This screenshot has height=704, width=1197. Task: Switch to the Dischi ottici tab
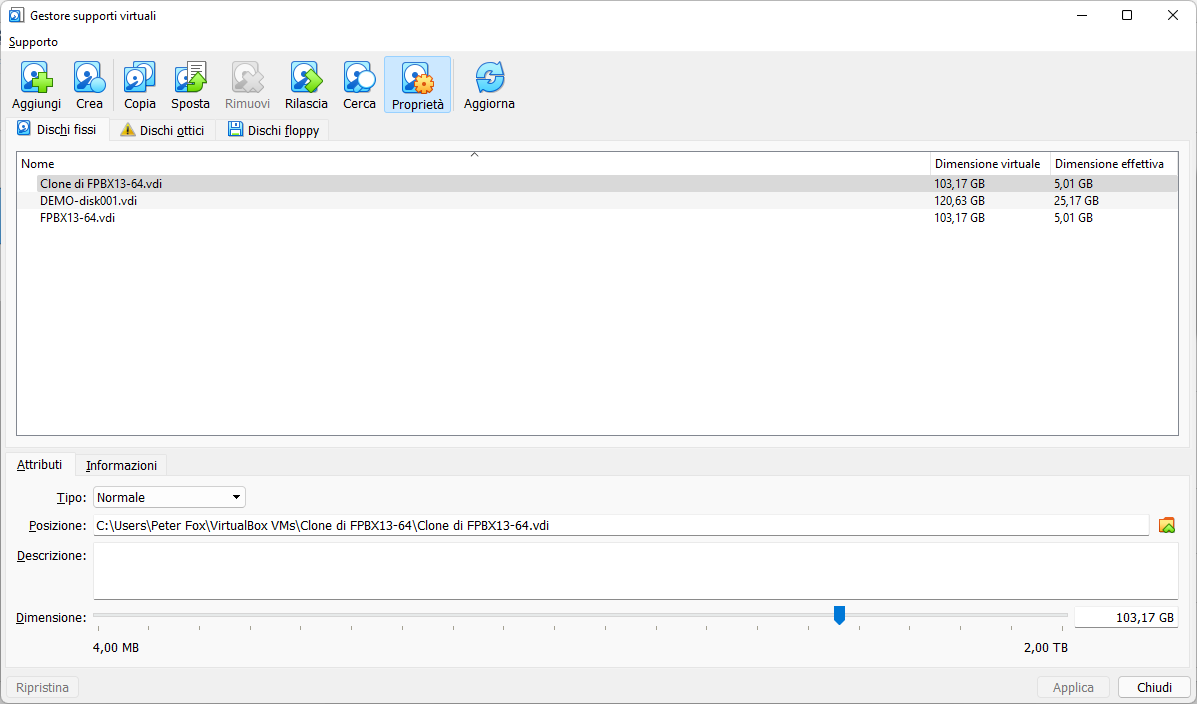click(x=163, y=131)
